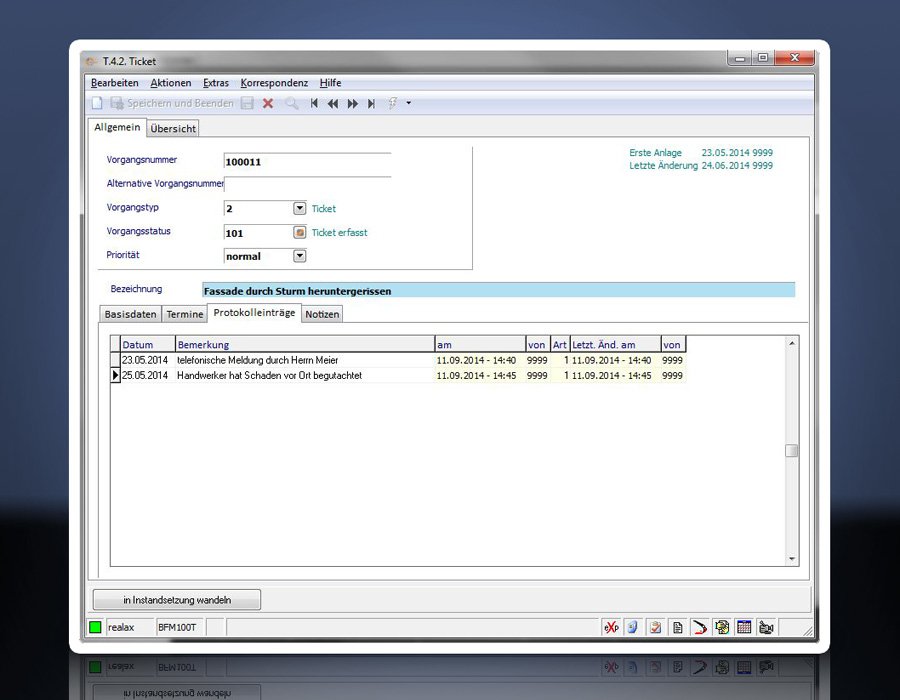Jump to the last record
Screen dimensions: 900x700
coord(372,103)
